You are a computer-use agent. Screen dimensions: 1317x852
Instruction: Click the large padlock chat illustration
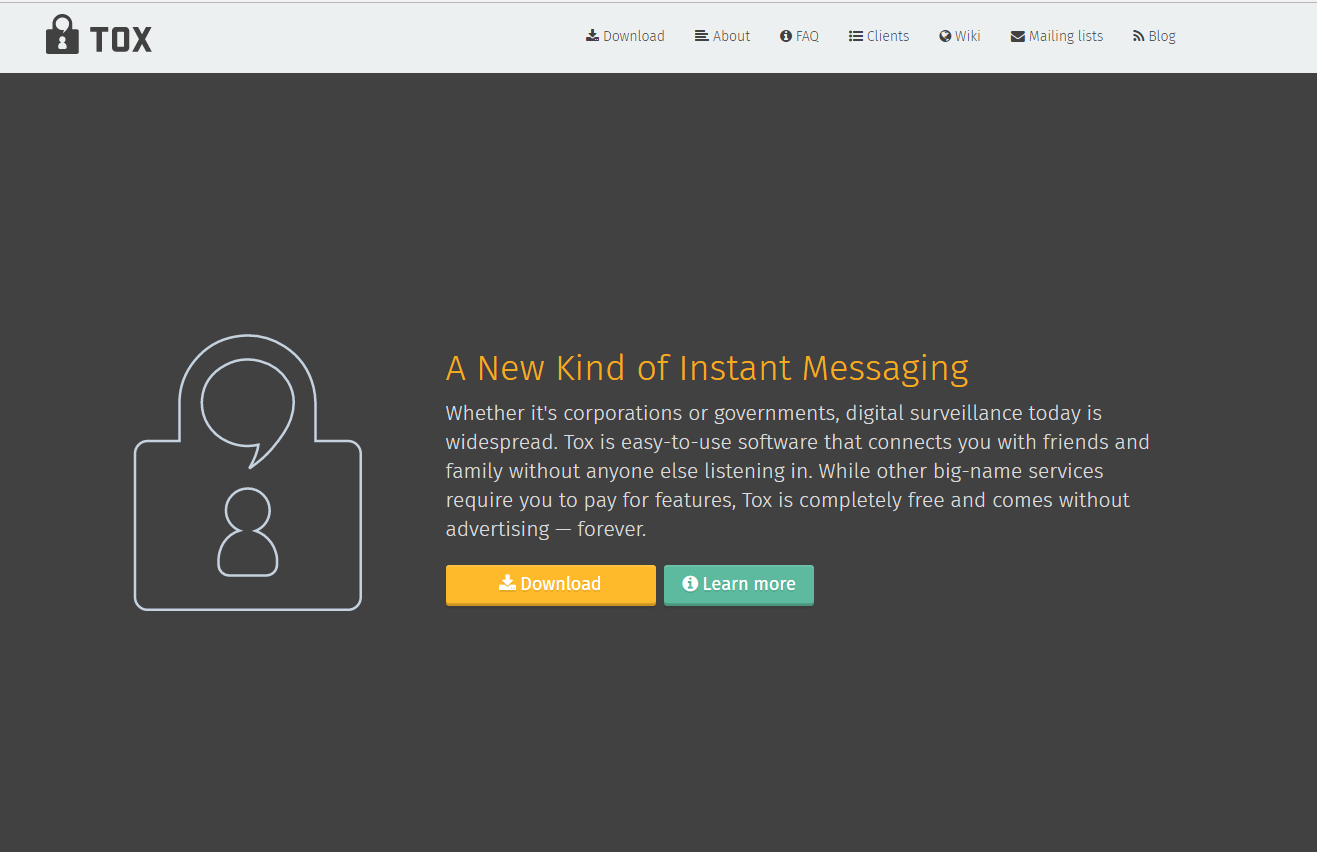pos(248,473)
